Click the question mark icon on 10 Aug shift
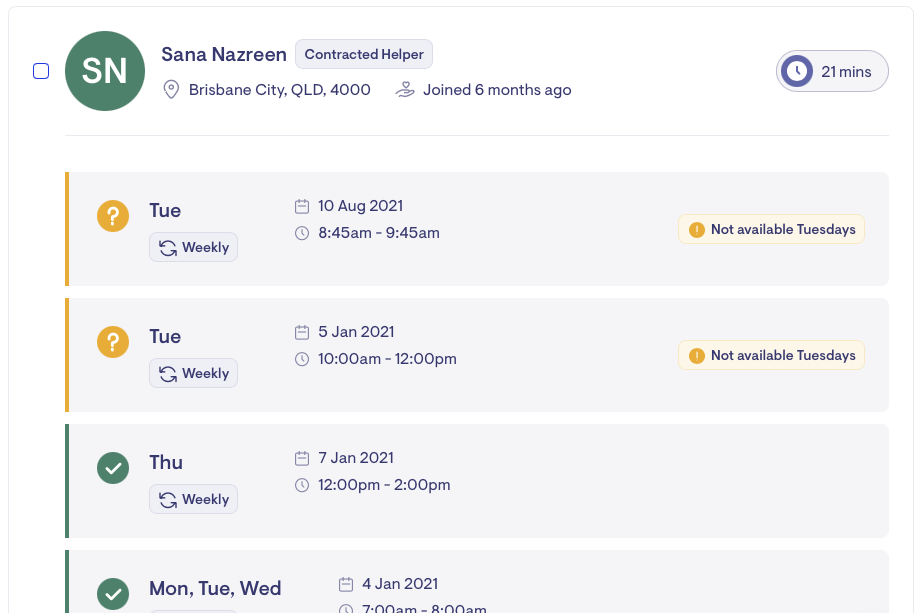The height and width of the screenshot is (613, 919). [x=113, y=216]
